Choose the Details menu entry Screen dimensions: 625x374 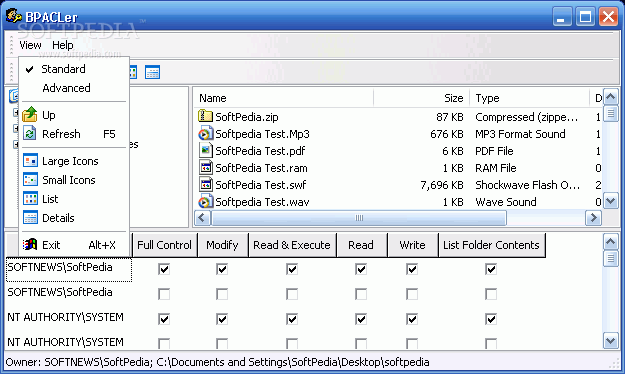point(74,218)
